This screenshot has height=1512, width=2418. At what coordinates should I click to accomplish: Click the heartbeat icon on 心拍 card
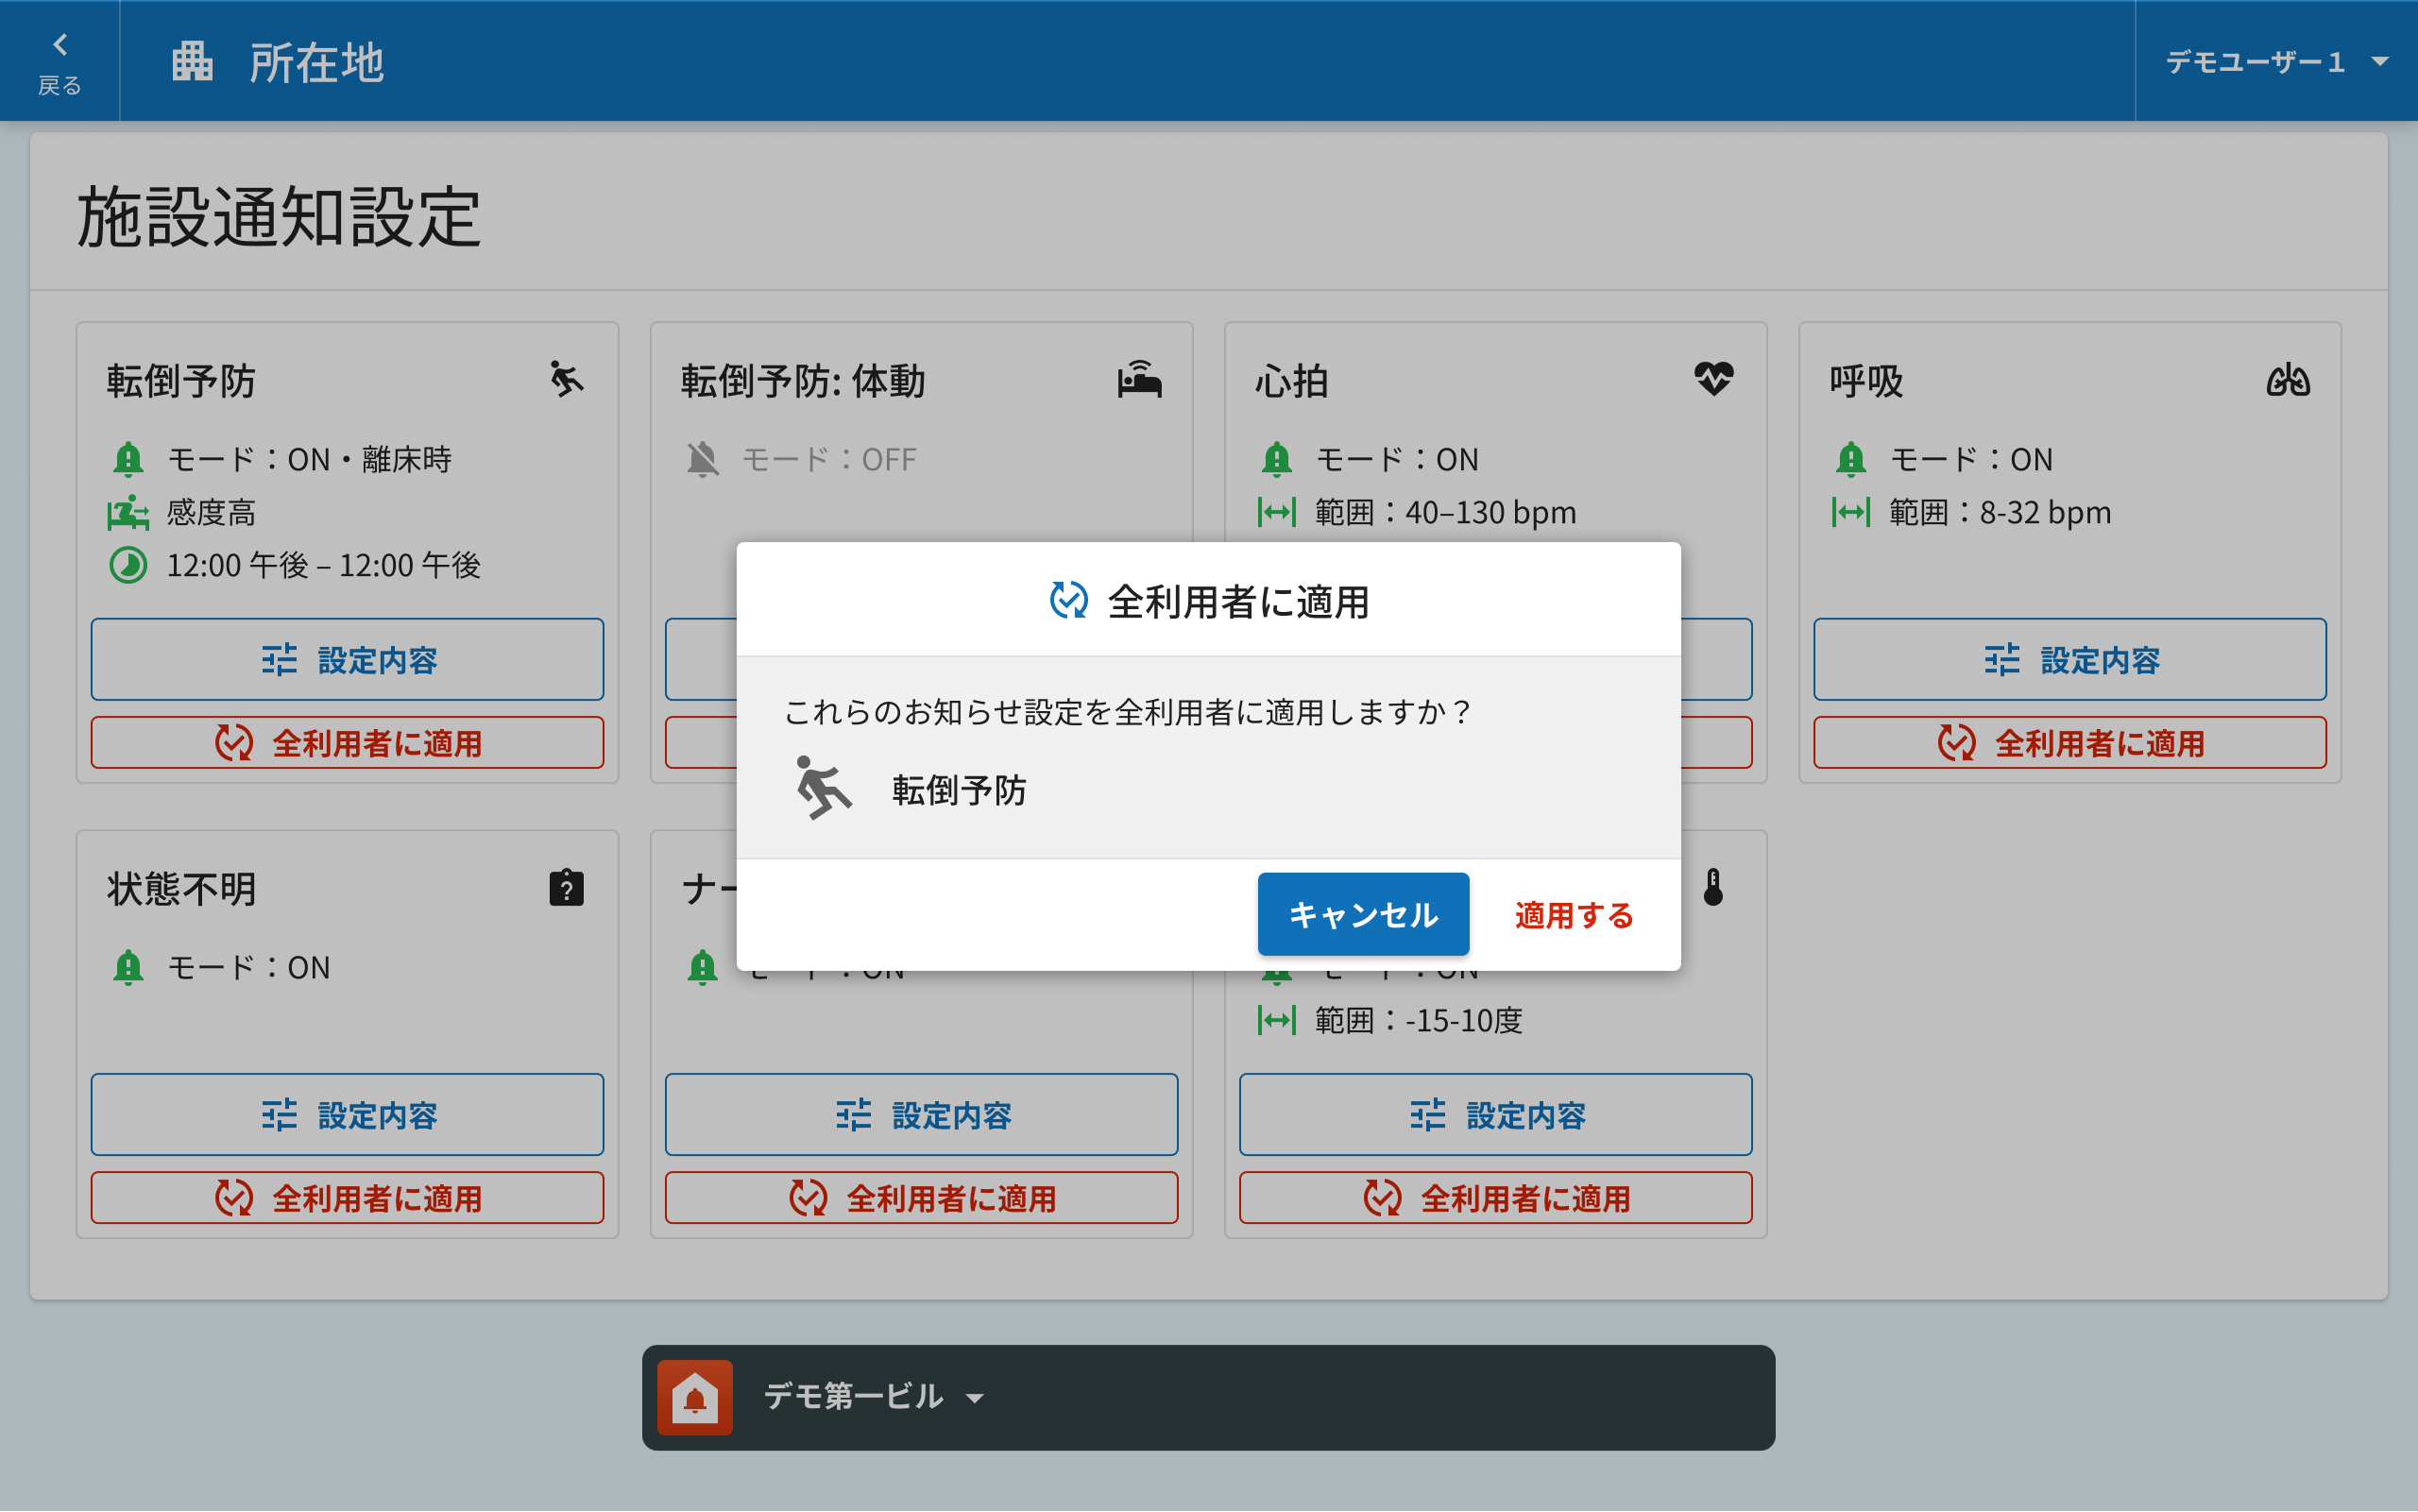[1713, 379]
